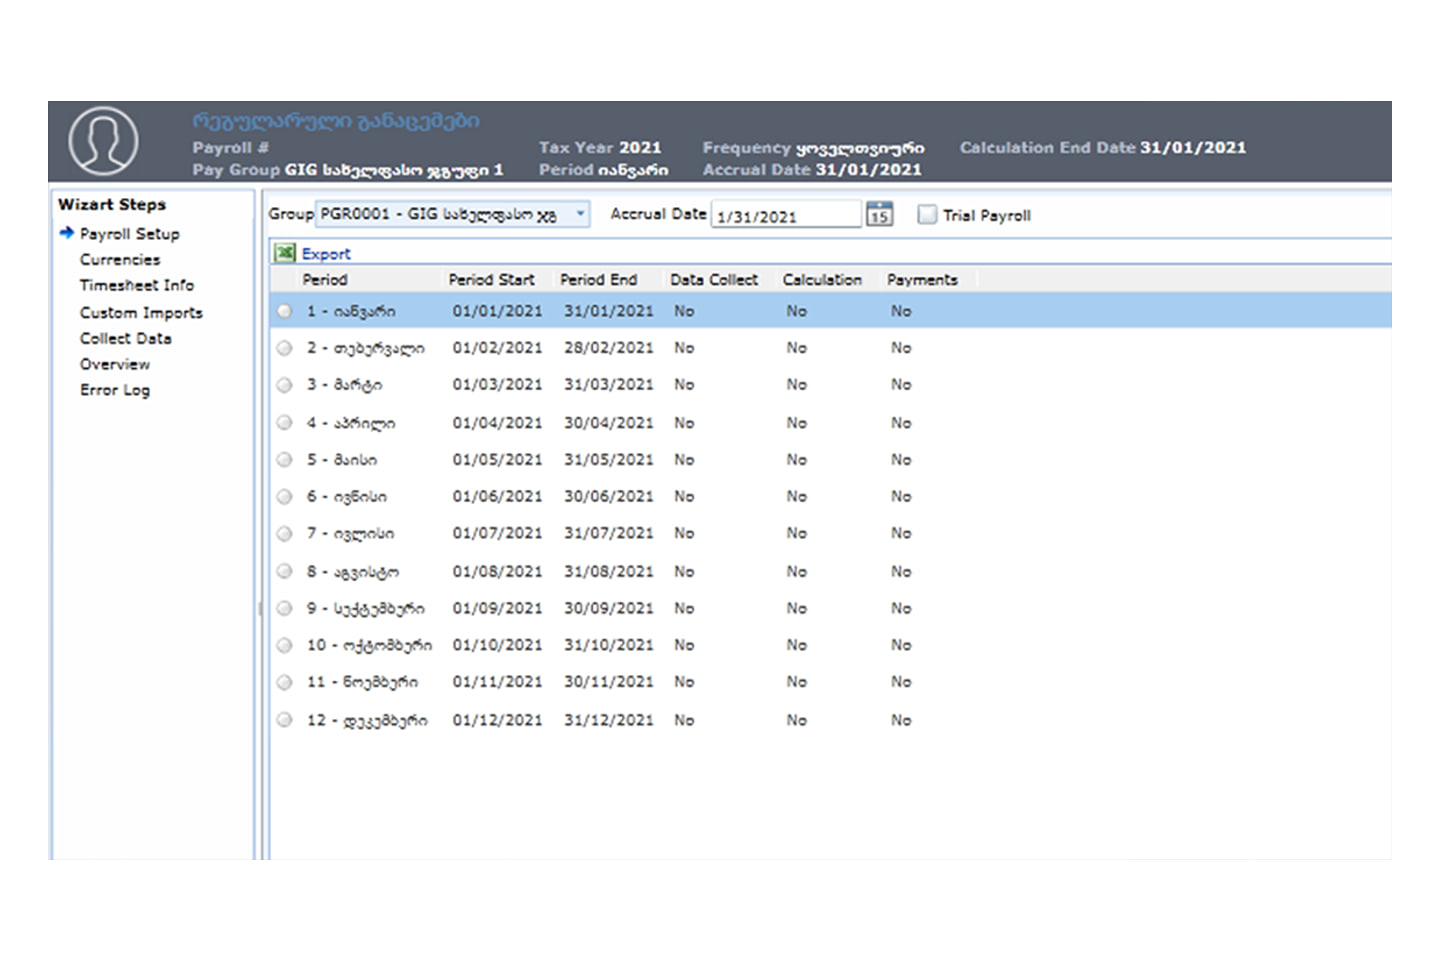The width and height of the screenshot is (1440, 960).
Task: Click period start 01/10/2021 cell
Action: tap(497, 646)
